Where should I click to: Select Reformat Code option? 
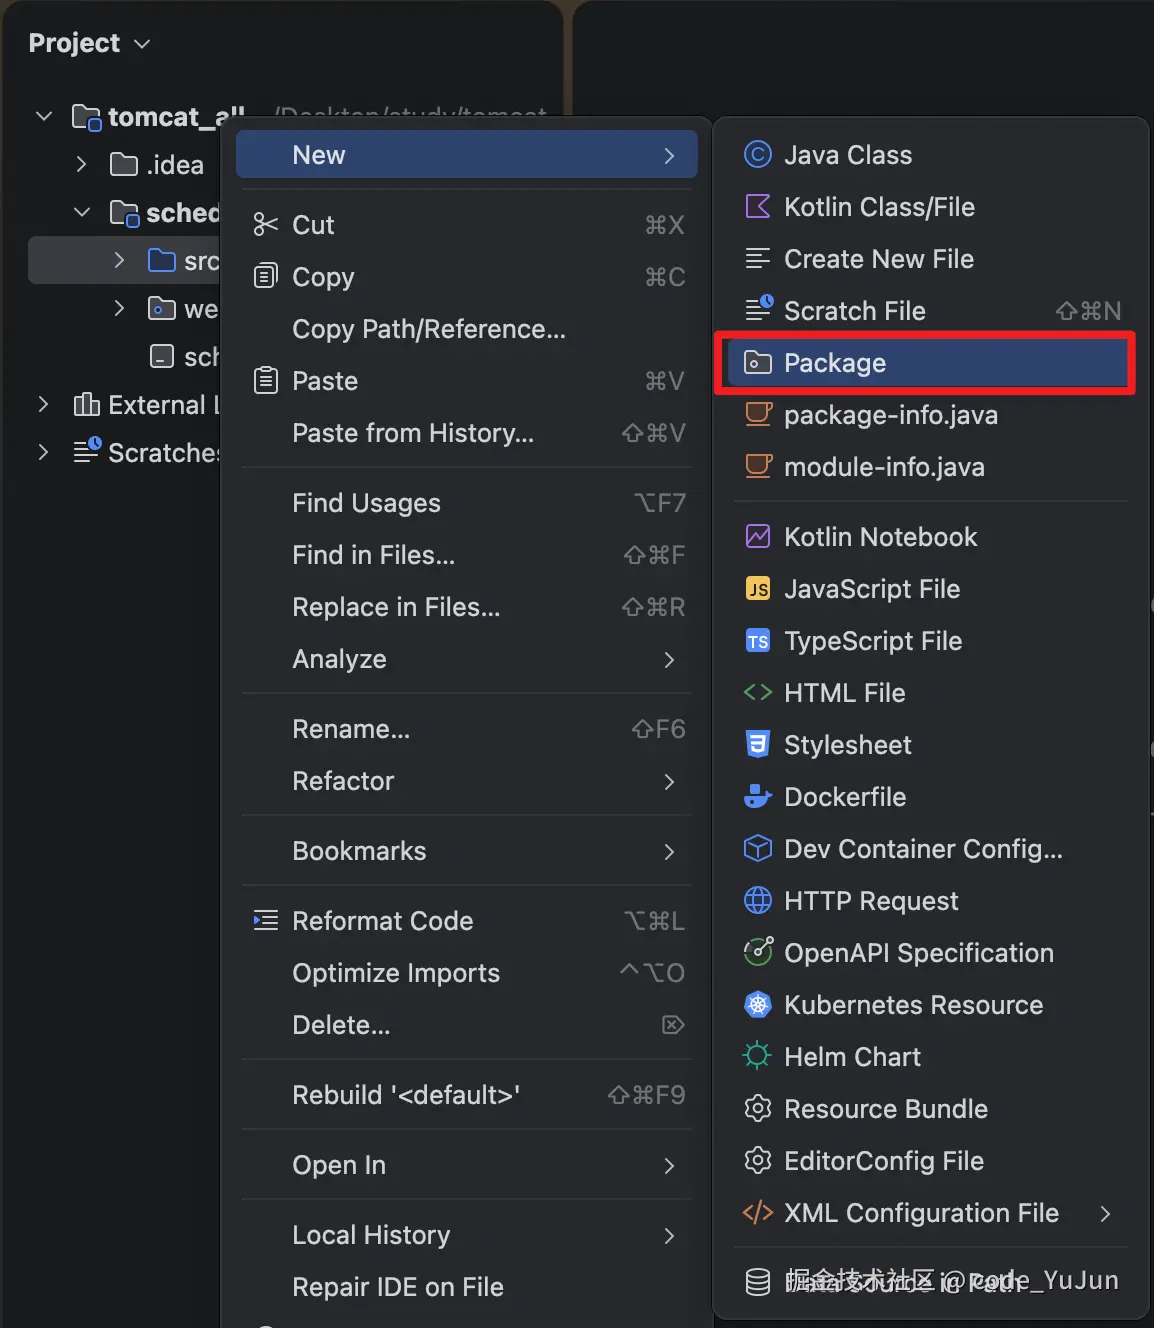382,921
